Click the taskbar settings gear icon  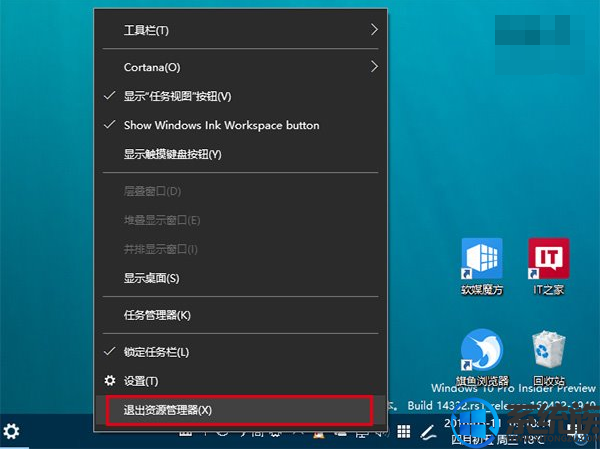click(x=11, y=431)
